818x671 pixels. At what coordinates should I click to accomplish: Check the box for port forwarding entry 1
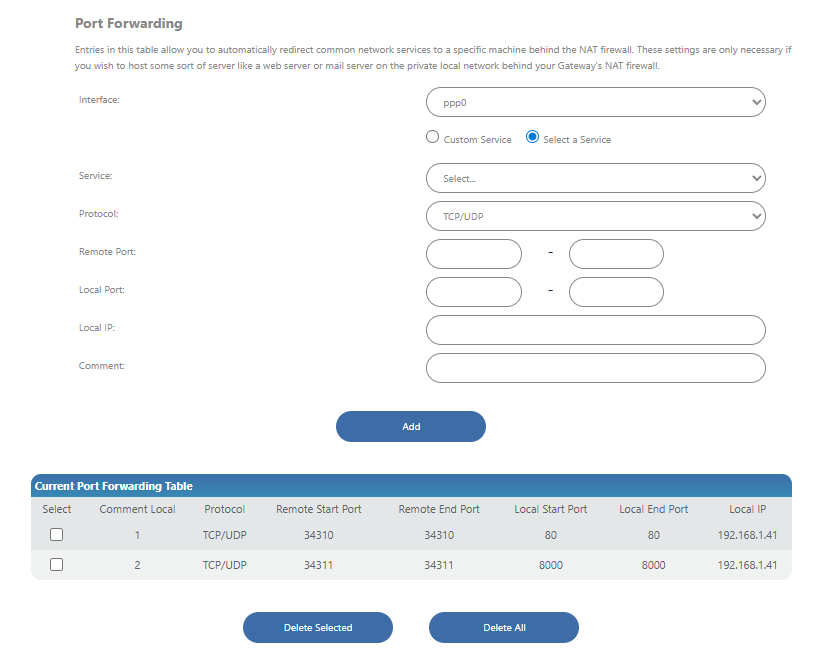[x=56, y=535]
